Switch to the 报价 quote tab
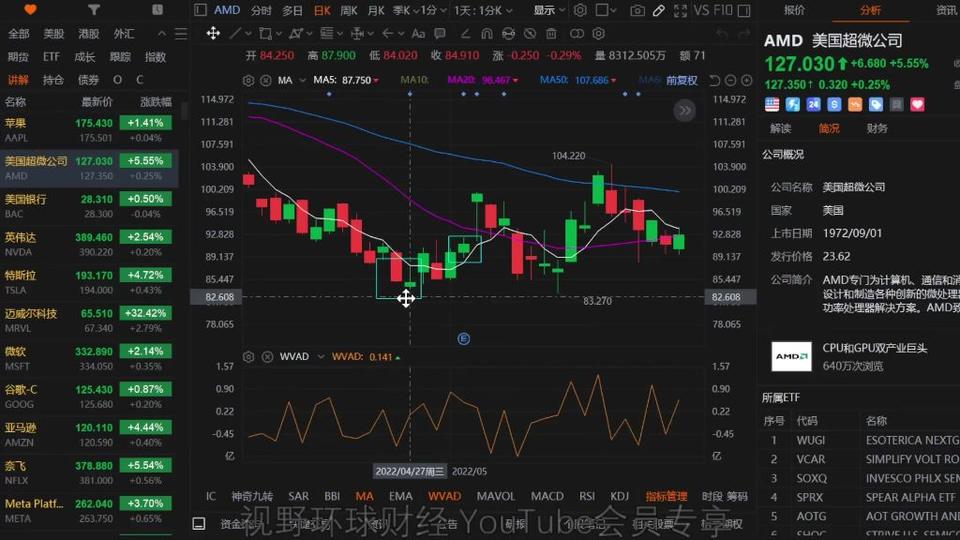Screen dimensions: 960x540 coord(794,10)
